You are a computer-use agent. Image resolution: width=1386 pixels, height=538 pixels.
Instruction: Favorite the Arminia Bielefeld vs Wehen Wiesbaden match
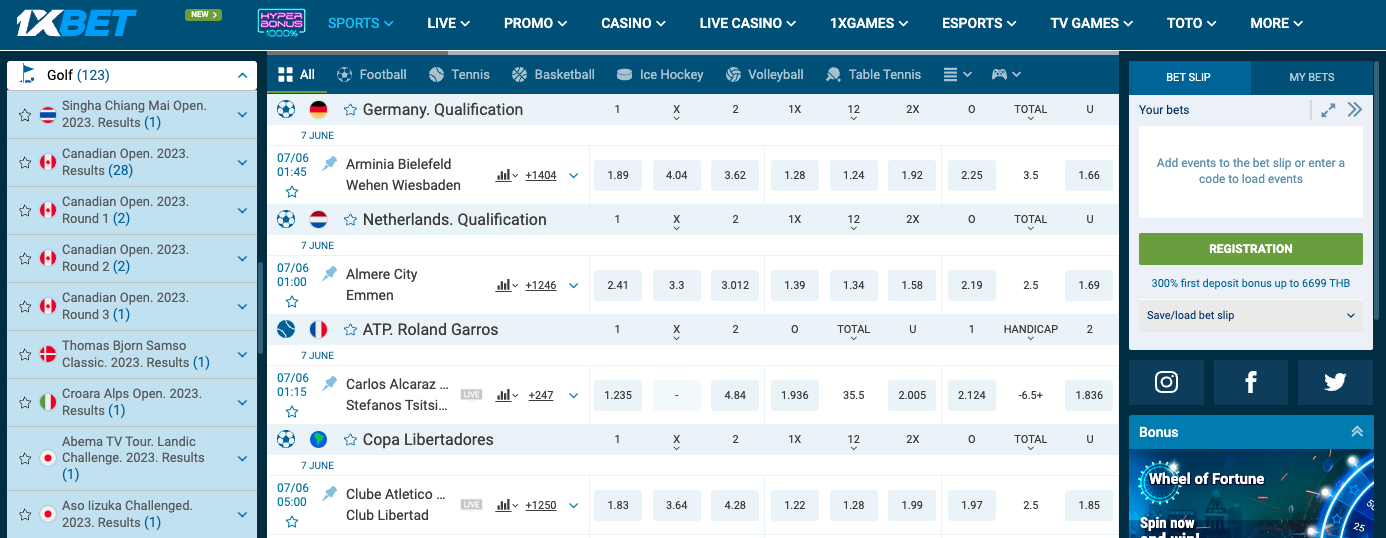click(x=292, y=192)
